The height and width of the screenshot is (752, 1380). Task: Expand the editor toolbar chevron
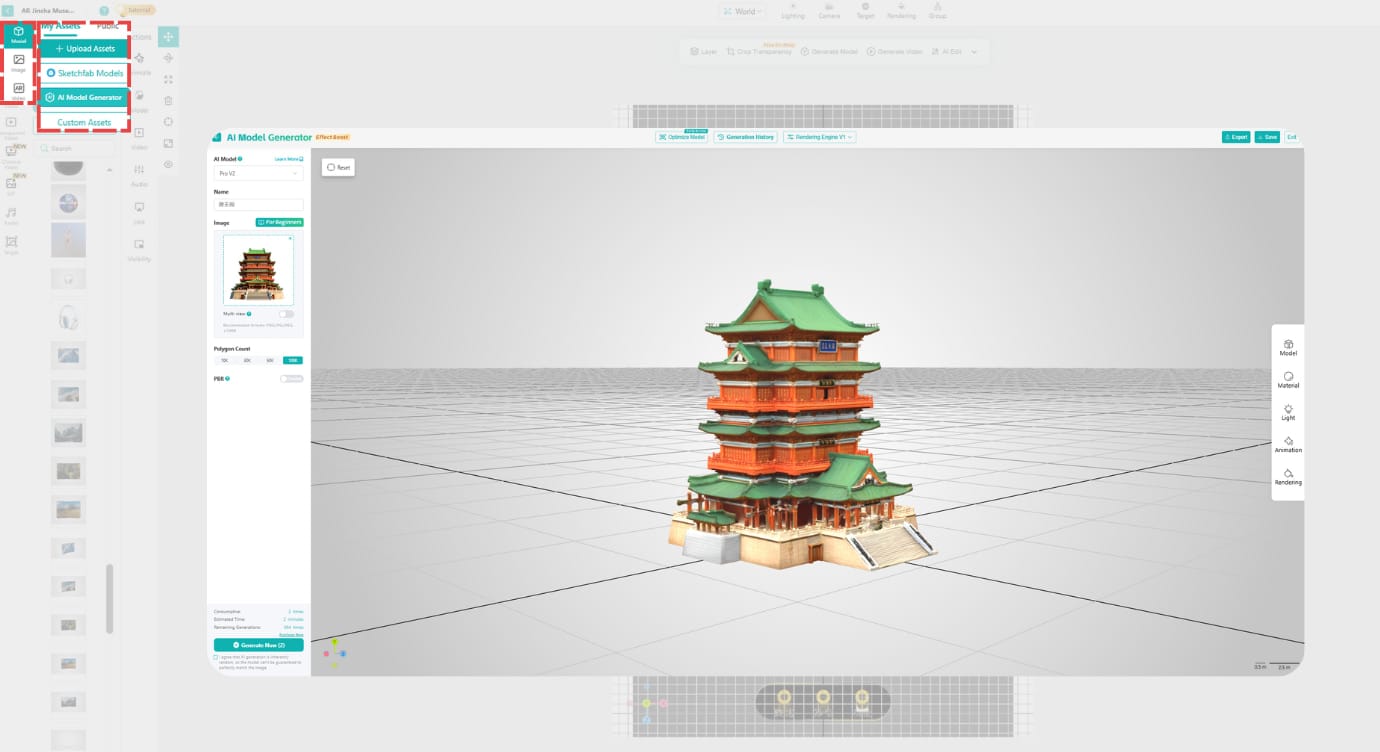pos(975,51)
